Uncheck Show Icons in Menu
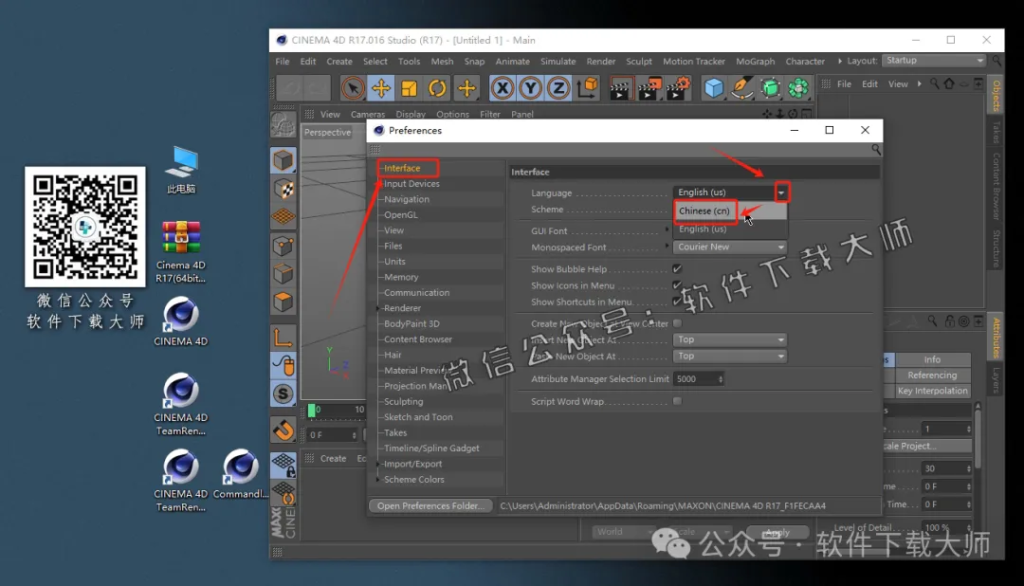 tap(676, 285)
